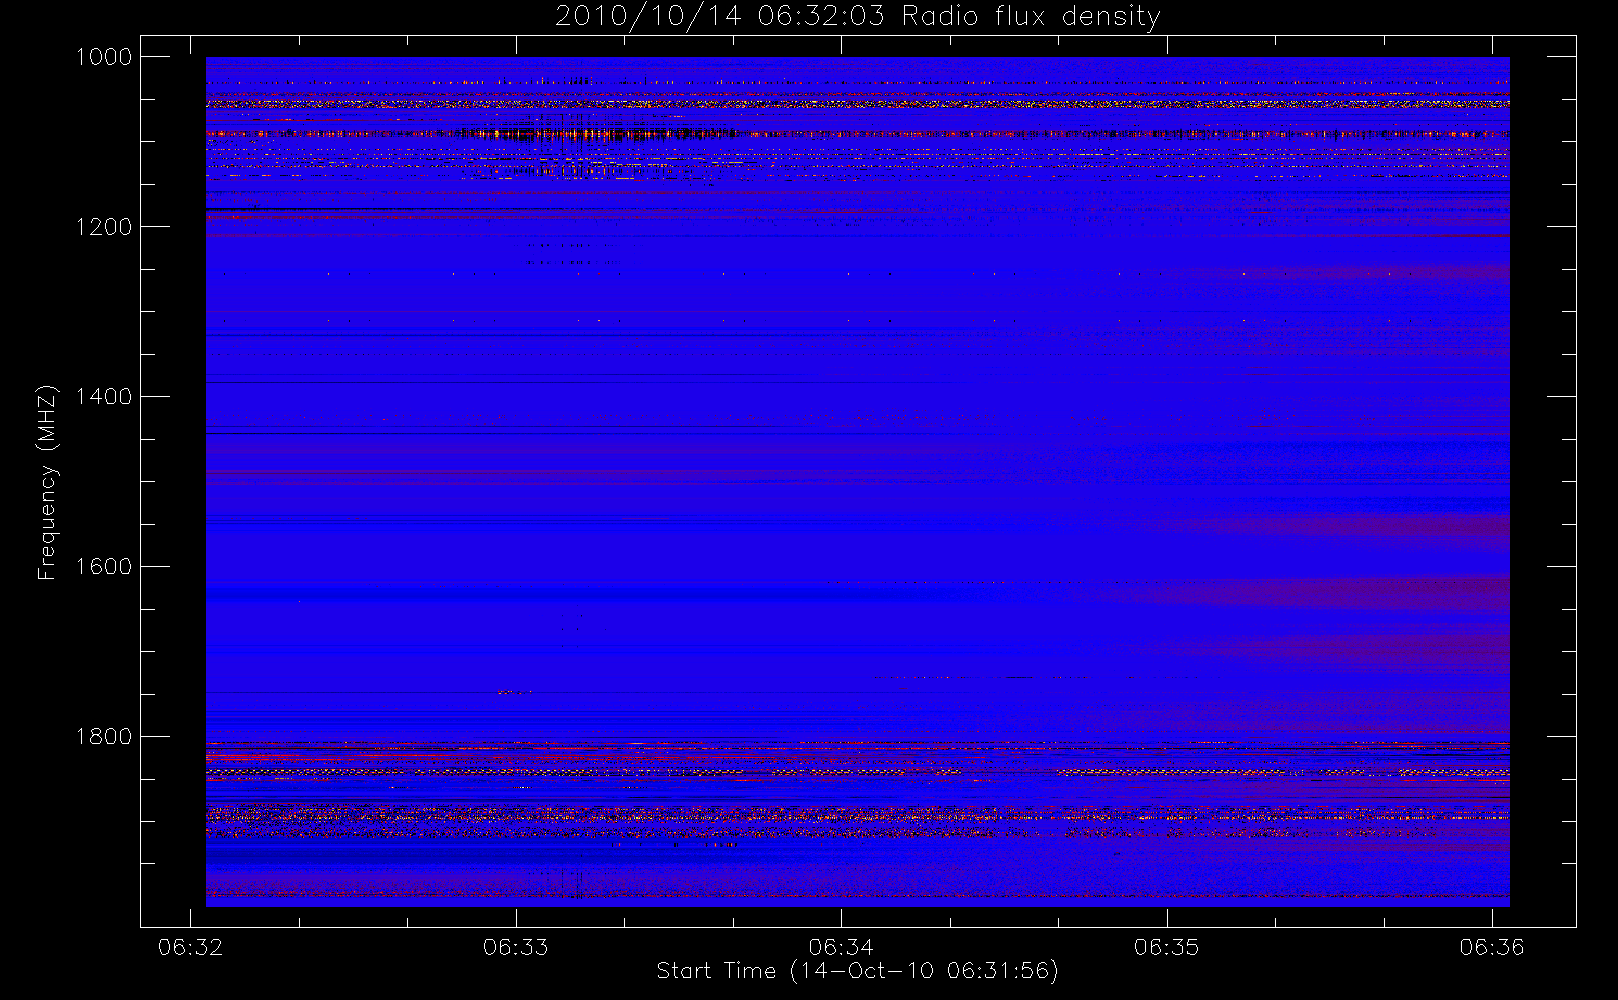Select the 1200 frequency tick label
Screen dimensions: 1618x1000
[104, 227]
